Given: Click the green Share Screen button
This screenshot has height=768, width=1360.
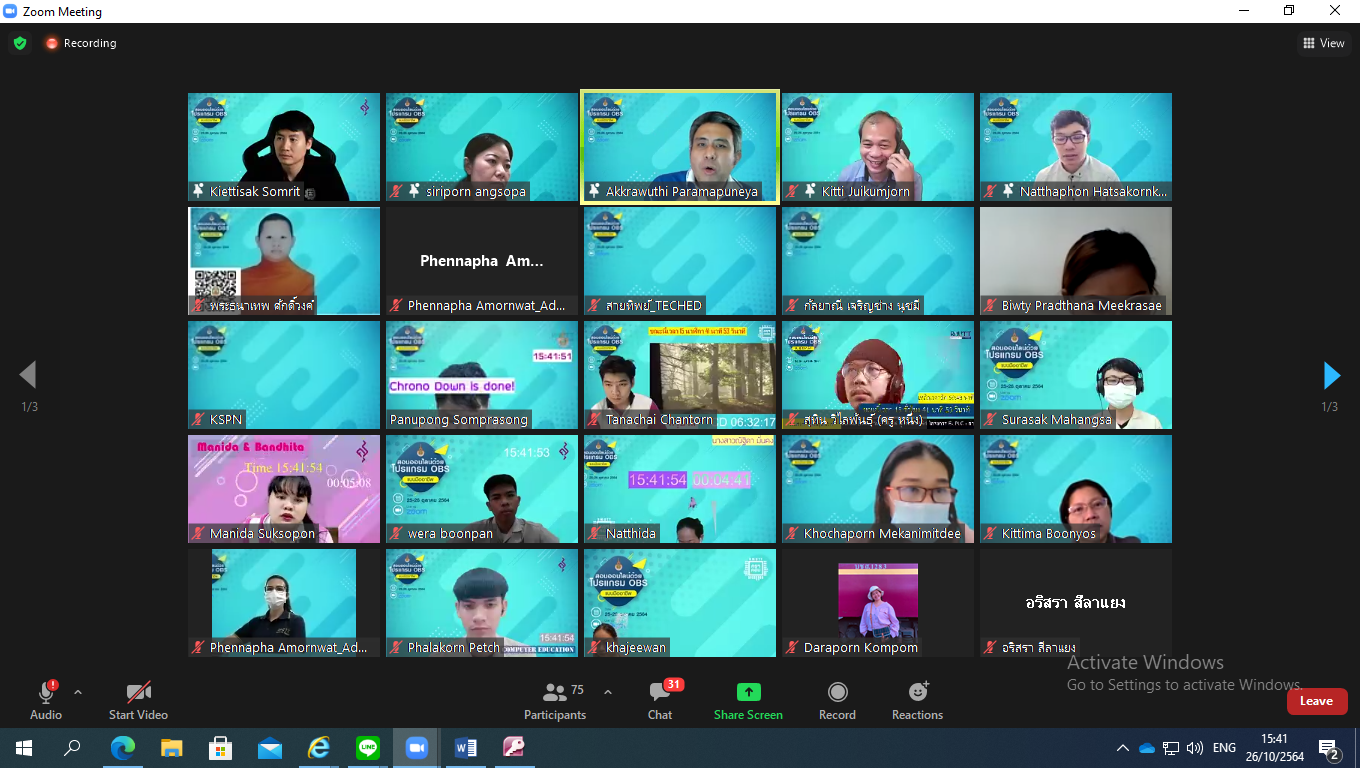Looking at the screenshot, I should [748, 699].
